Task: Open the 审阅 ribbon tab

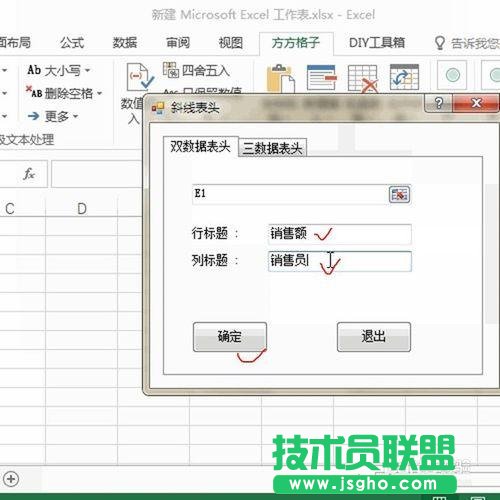Action: pos(178,43)
